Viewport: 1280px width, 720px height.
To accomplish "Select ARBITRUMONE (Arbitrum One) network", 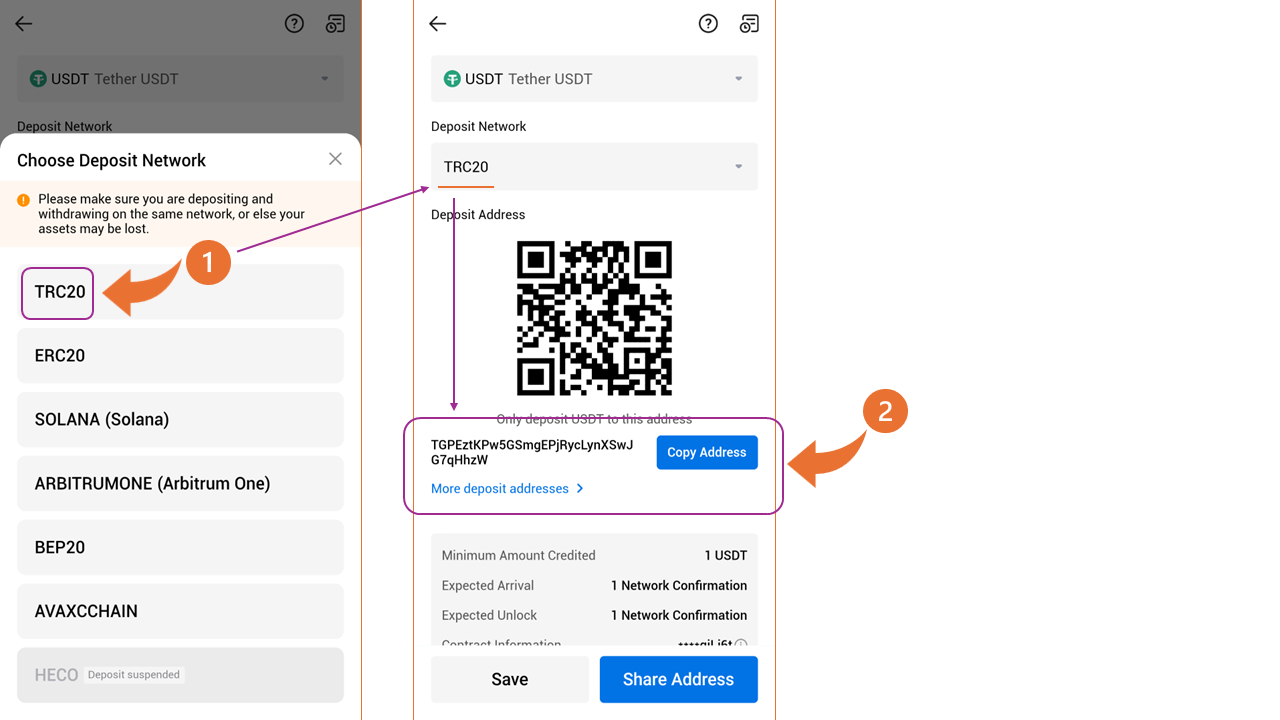I will [x=180, y=484].
